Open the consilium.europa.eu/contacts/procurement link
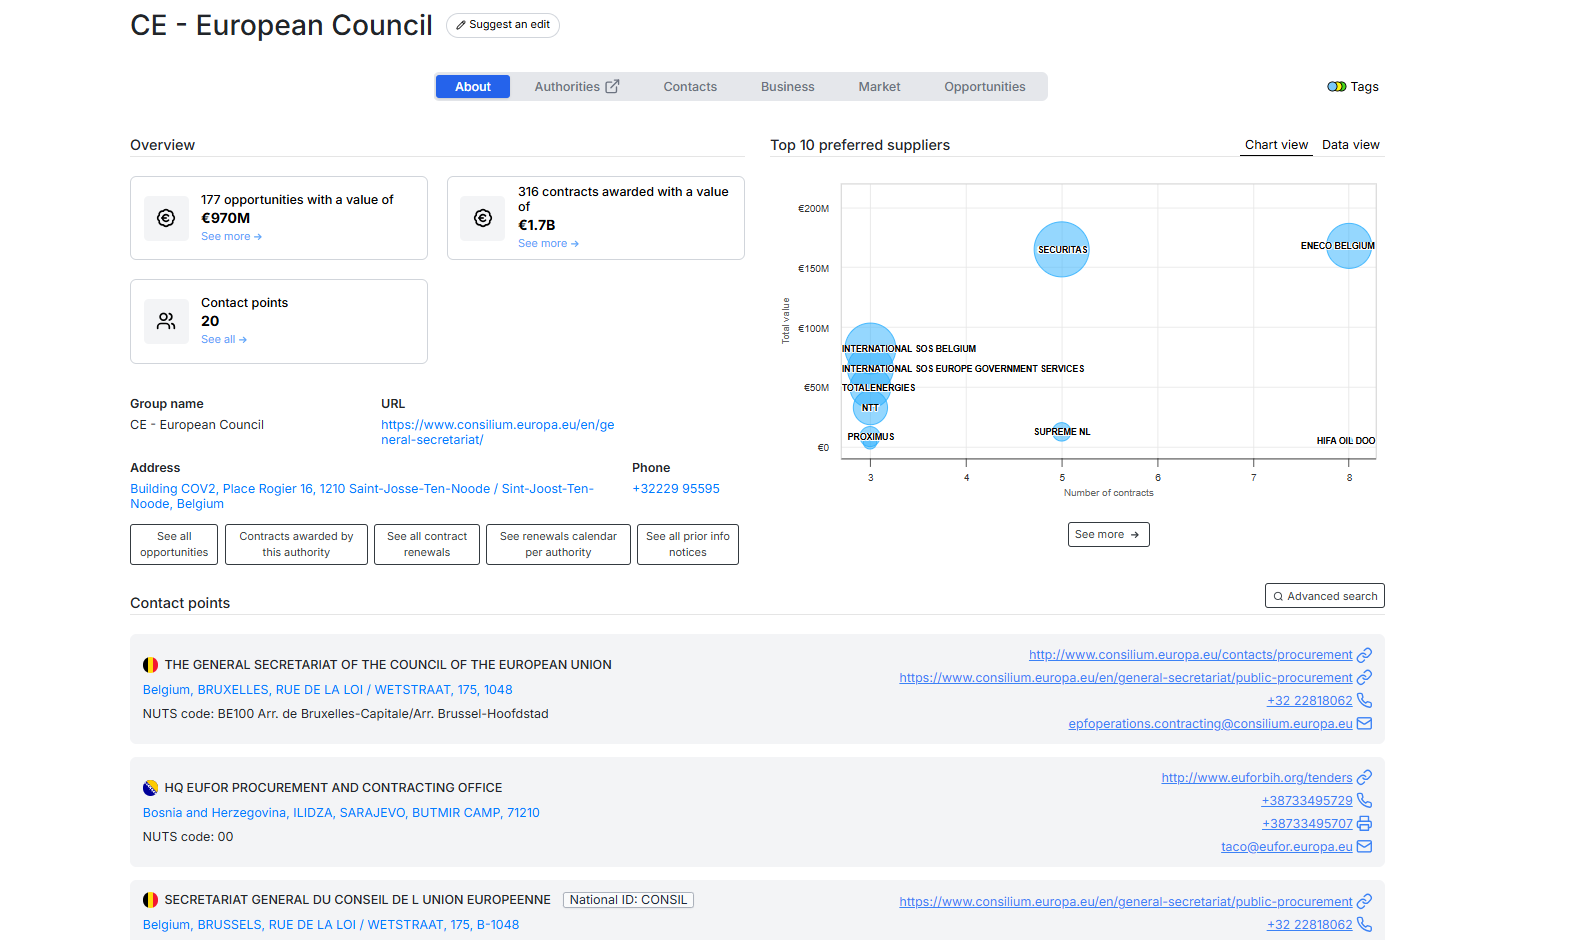 1190,655
